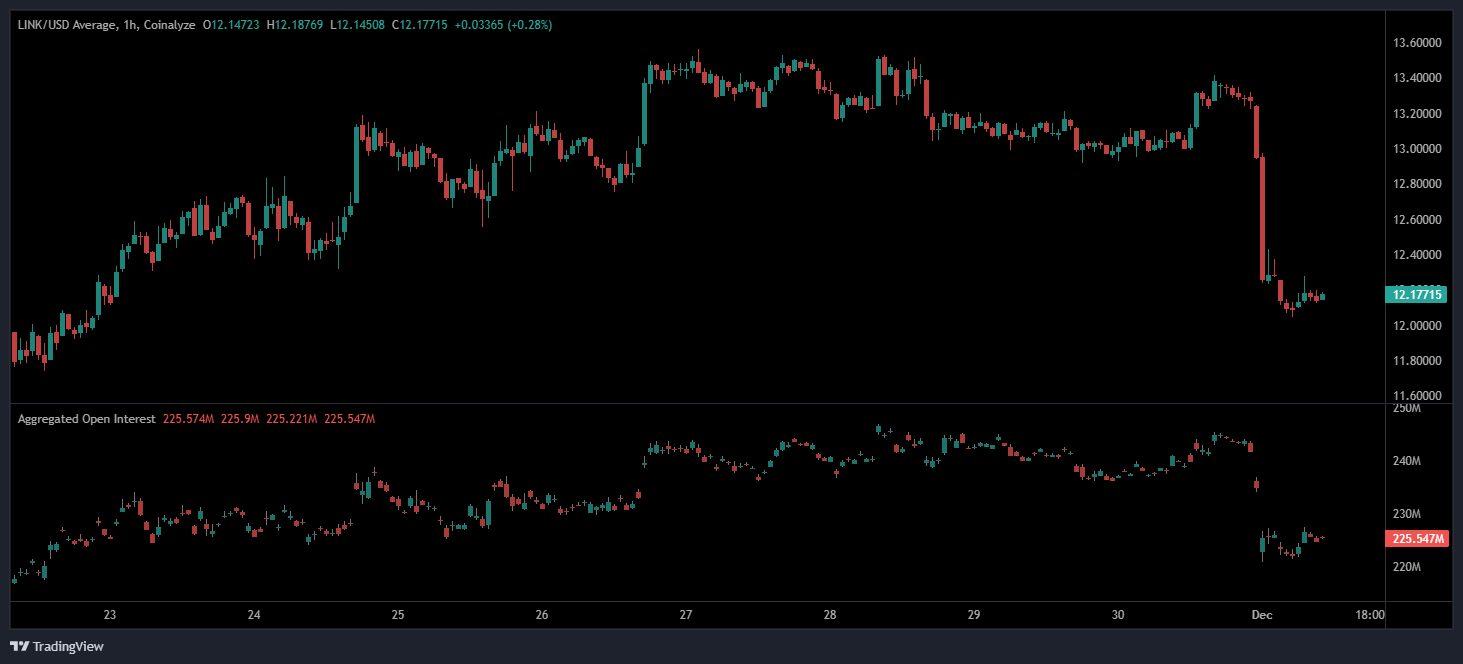Click the green 12.17715 current price tag
The width and height of the screenshot is (1463, 664).
point(1416,294)
